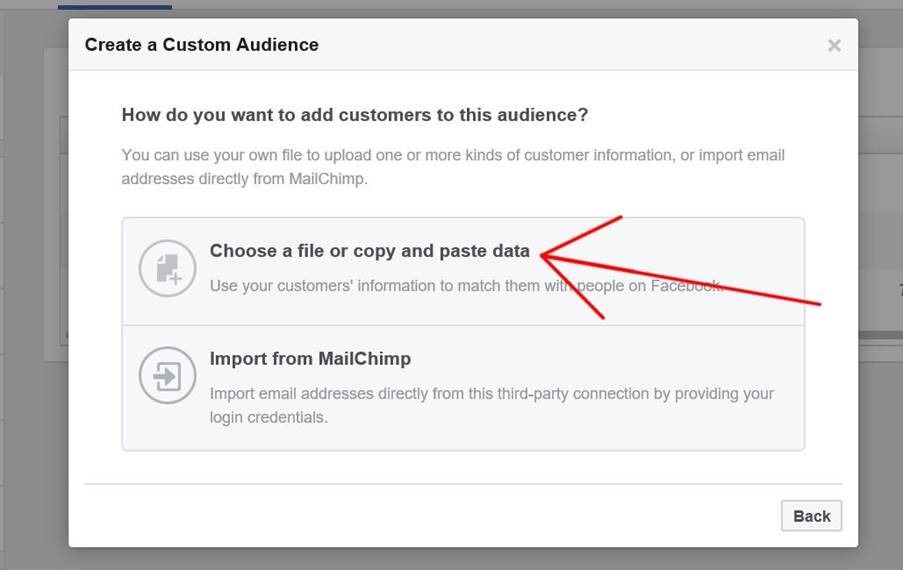
Task: Click the blue highlighted tab behind the dialog
Action: pos(114,5)
